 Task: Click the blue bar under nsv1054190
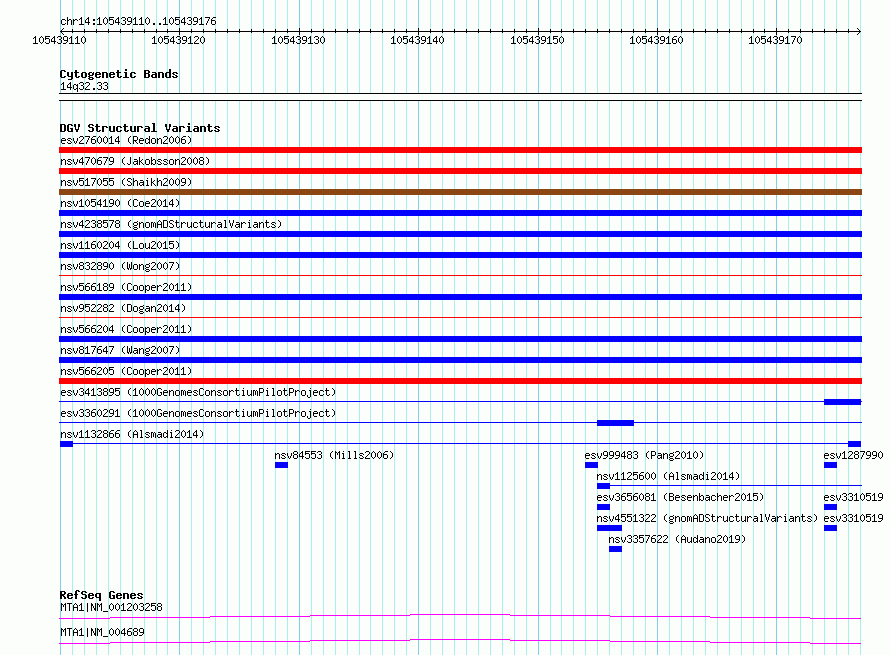pos(460,213)
